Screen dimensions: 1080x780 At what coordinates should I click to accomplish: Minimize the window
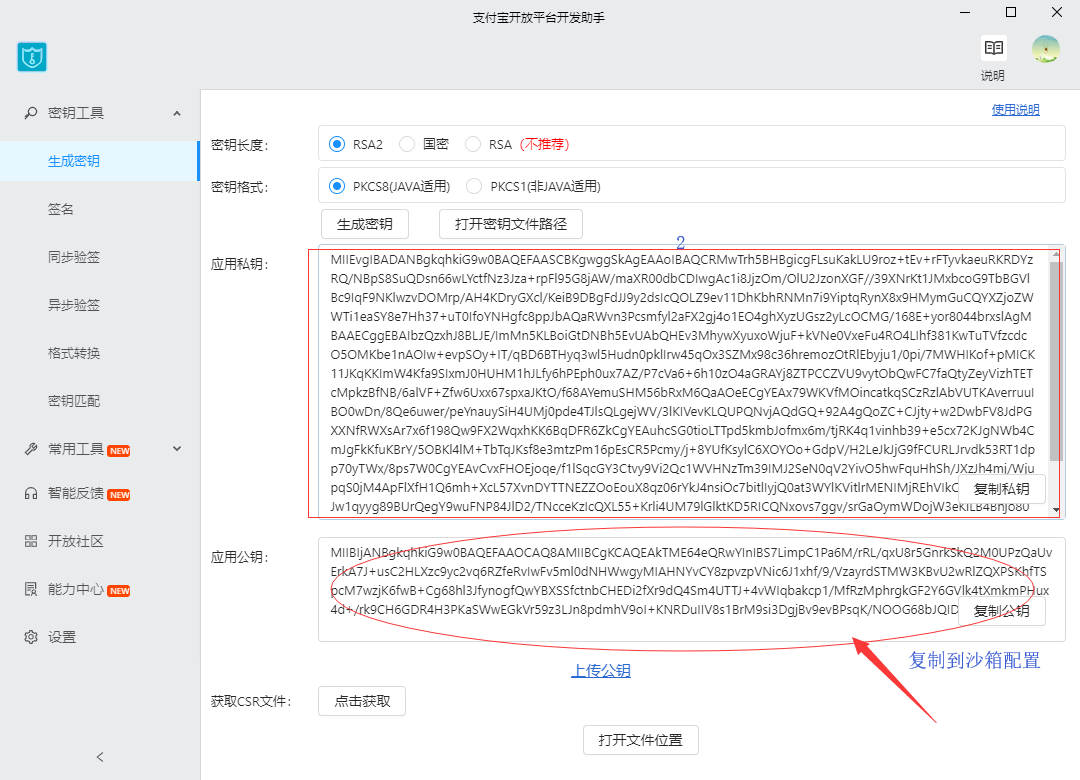point(965,12)
